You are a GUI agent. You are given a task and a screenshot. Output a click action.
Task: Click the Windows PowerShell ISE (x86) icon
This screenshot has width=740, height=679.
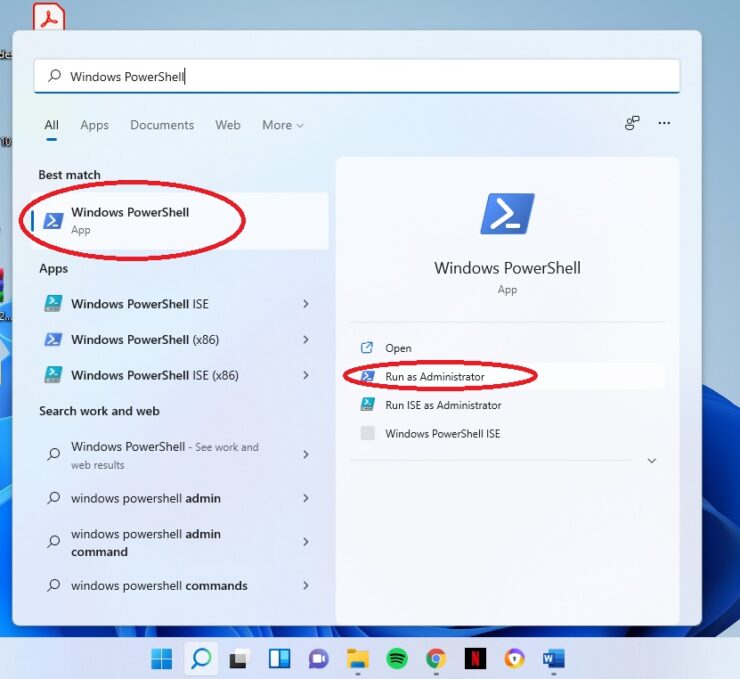pyautogui.click(x=53, y=375)
